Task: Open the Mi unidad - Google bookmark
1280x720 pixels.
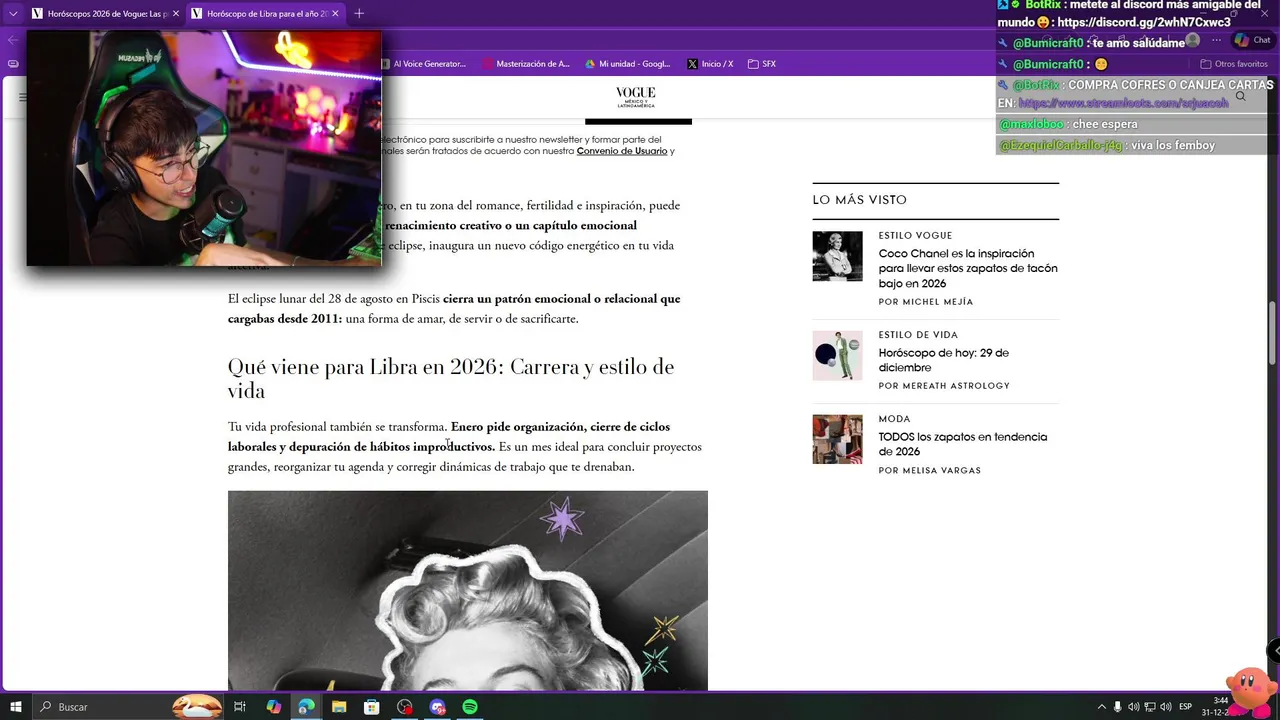Action: click(628, 64)
